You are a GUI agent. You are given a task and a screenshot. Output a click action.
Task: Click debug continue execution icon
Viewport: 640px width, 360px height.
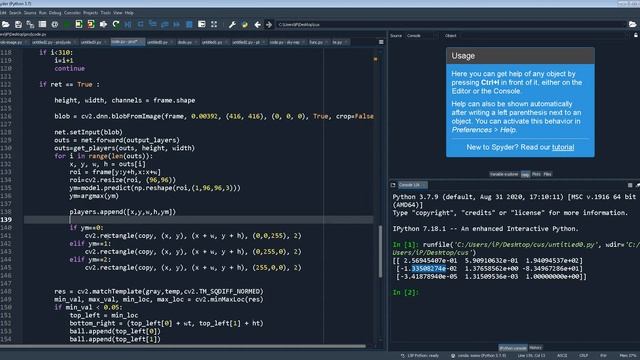point(177,24)
